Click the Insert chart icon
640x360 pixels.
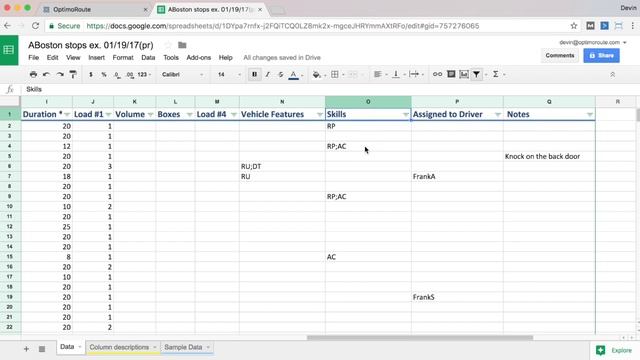464,74
